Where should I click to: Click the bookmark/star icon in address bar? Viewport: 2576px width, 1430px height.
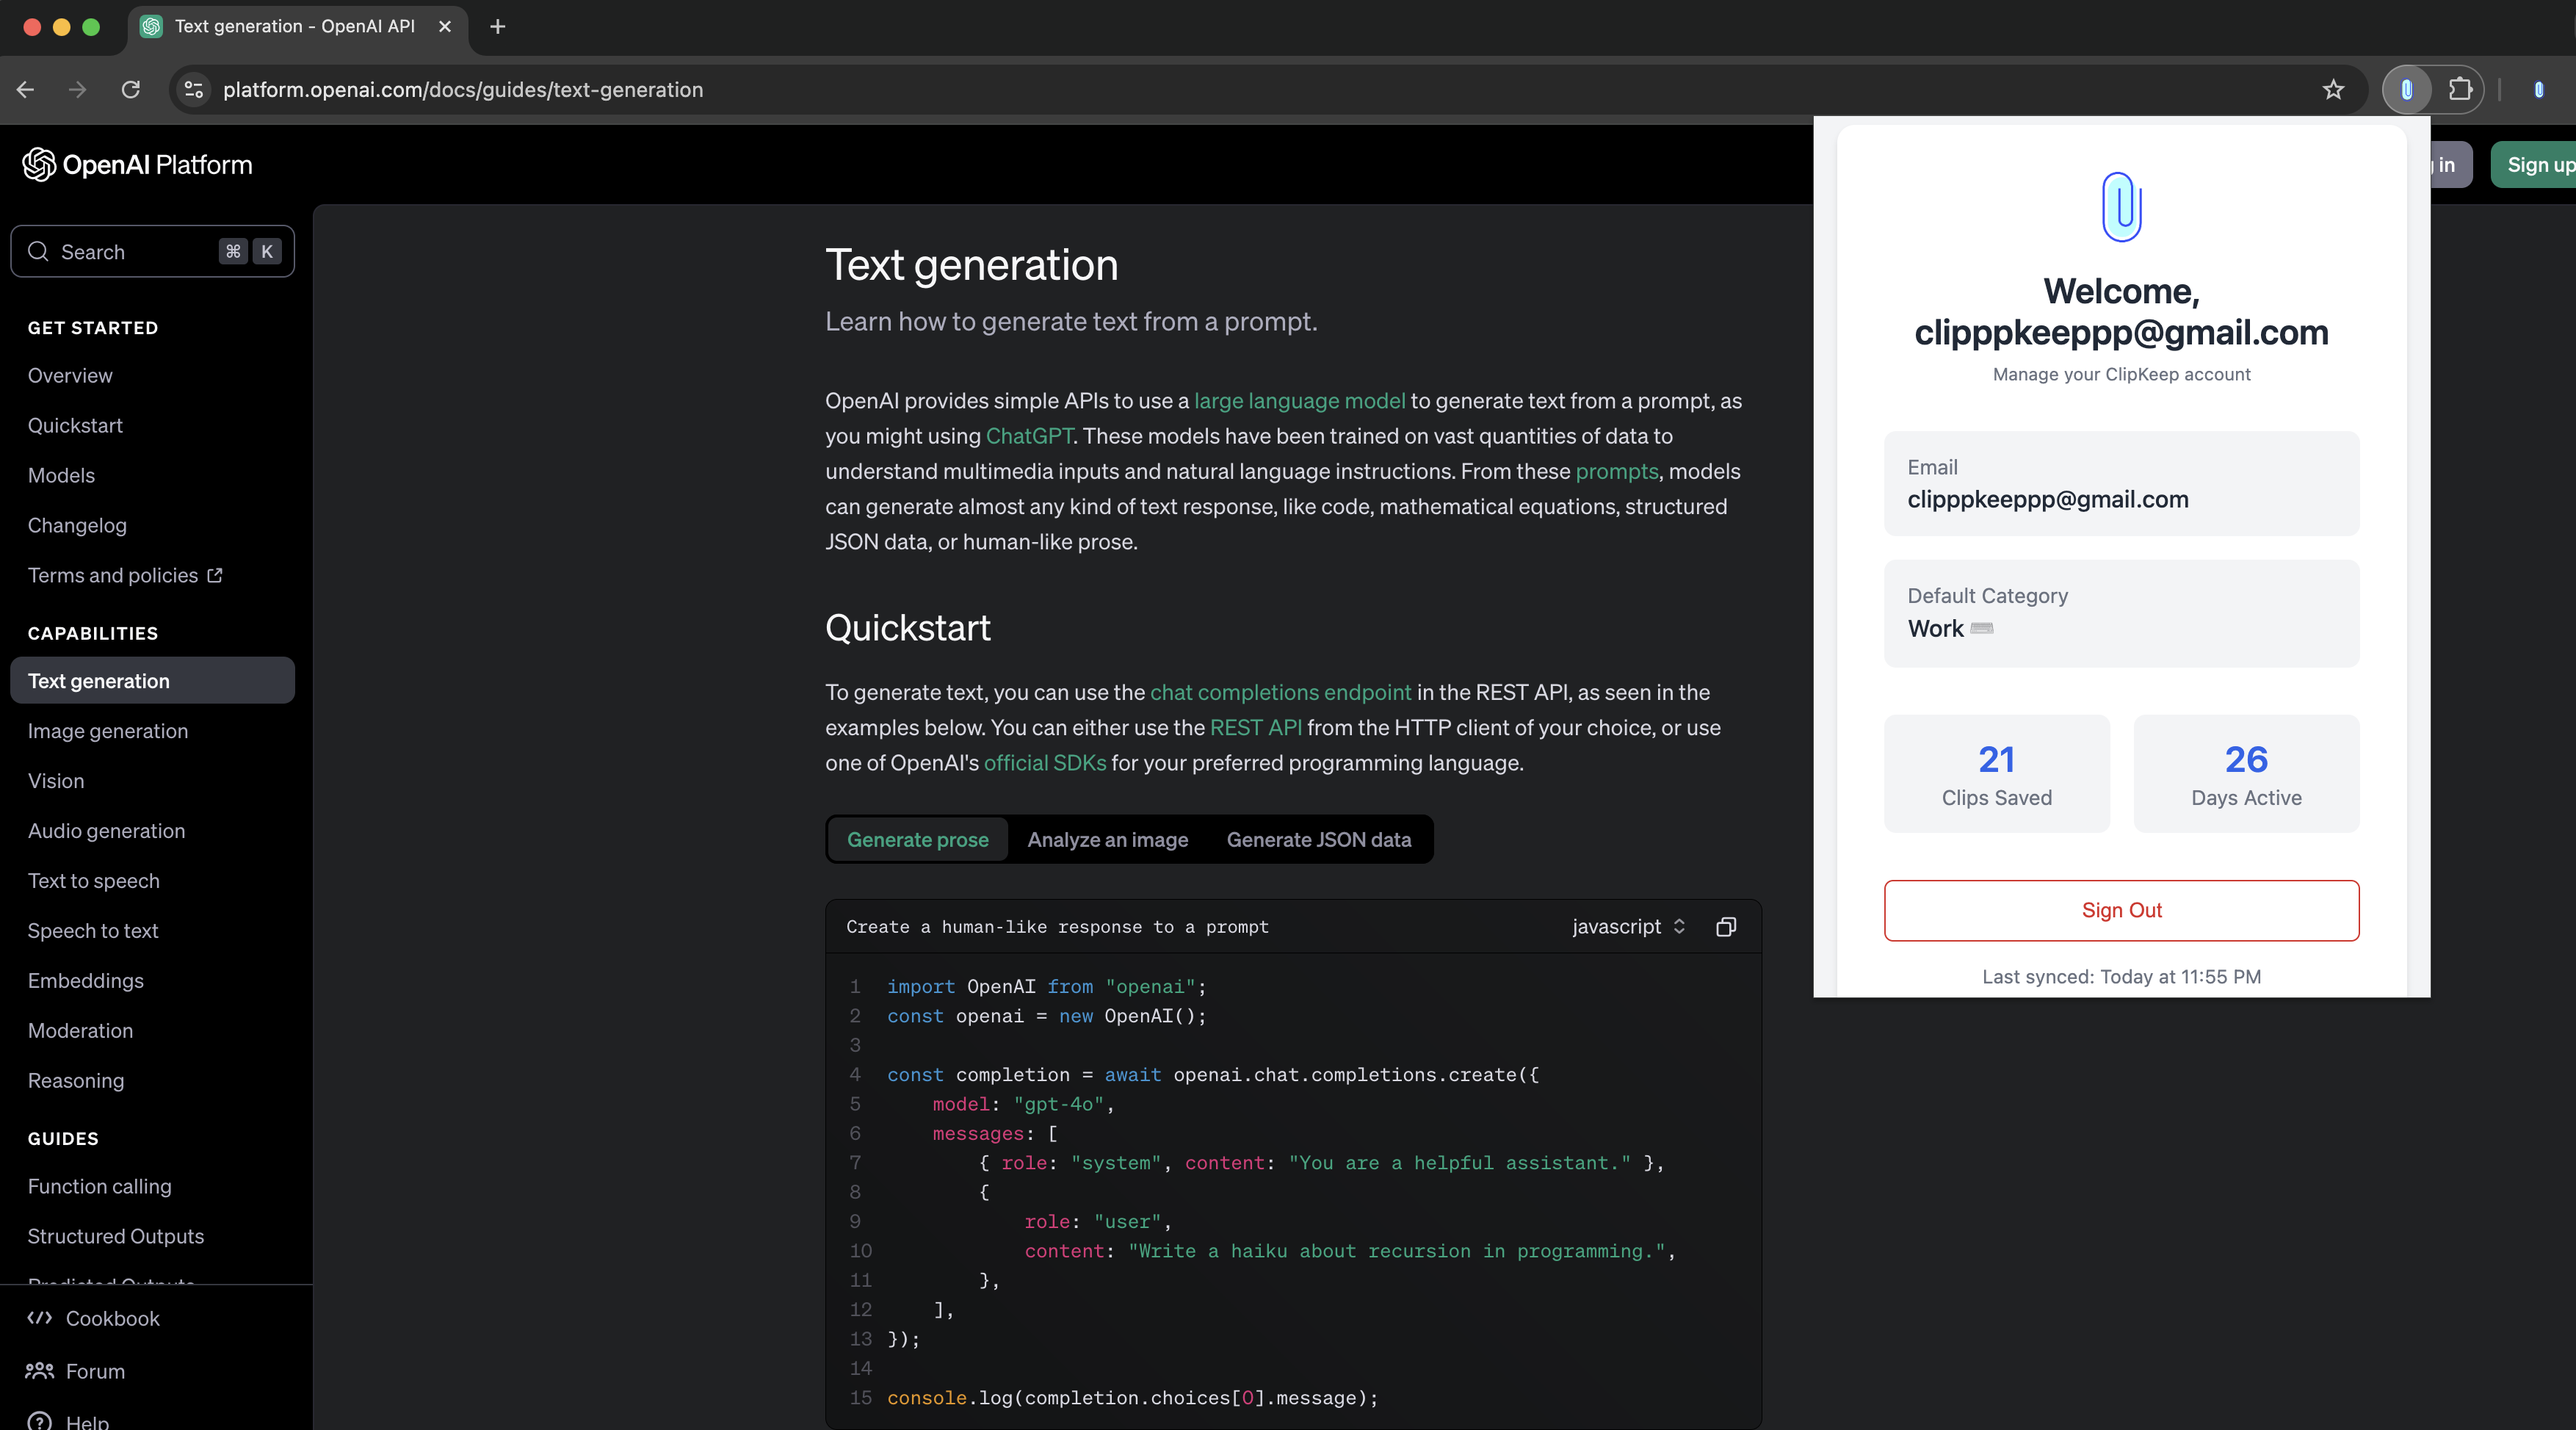pyautogui.click(x=2331, y=90)
